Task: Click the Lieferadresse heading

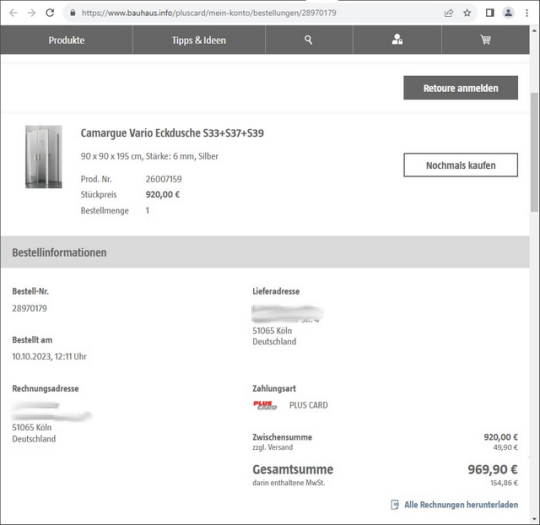Action: tap(276, 291)
